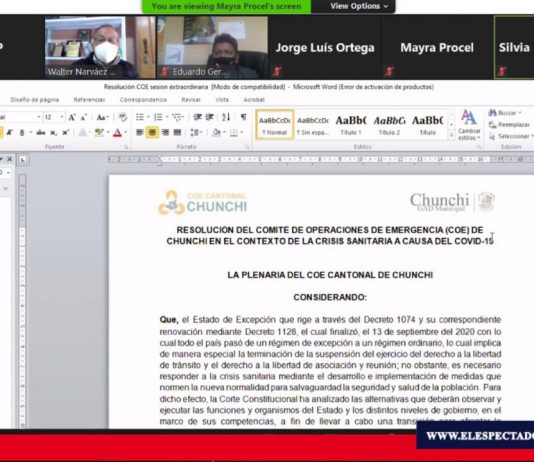Decrease the paragraph indent
This screenshot has height=462, width=534.
coord(197,117)
